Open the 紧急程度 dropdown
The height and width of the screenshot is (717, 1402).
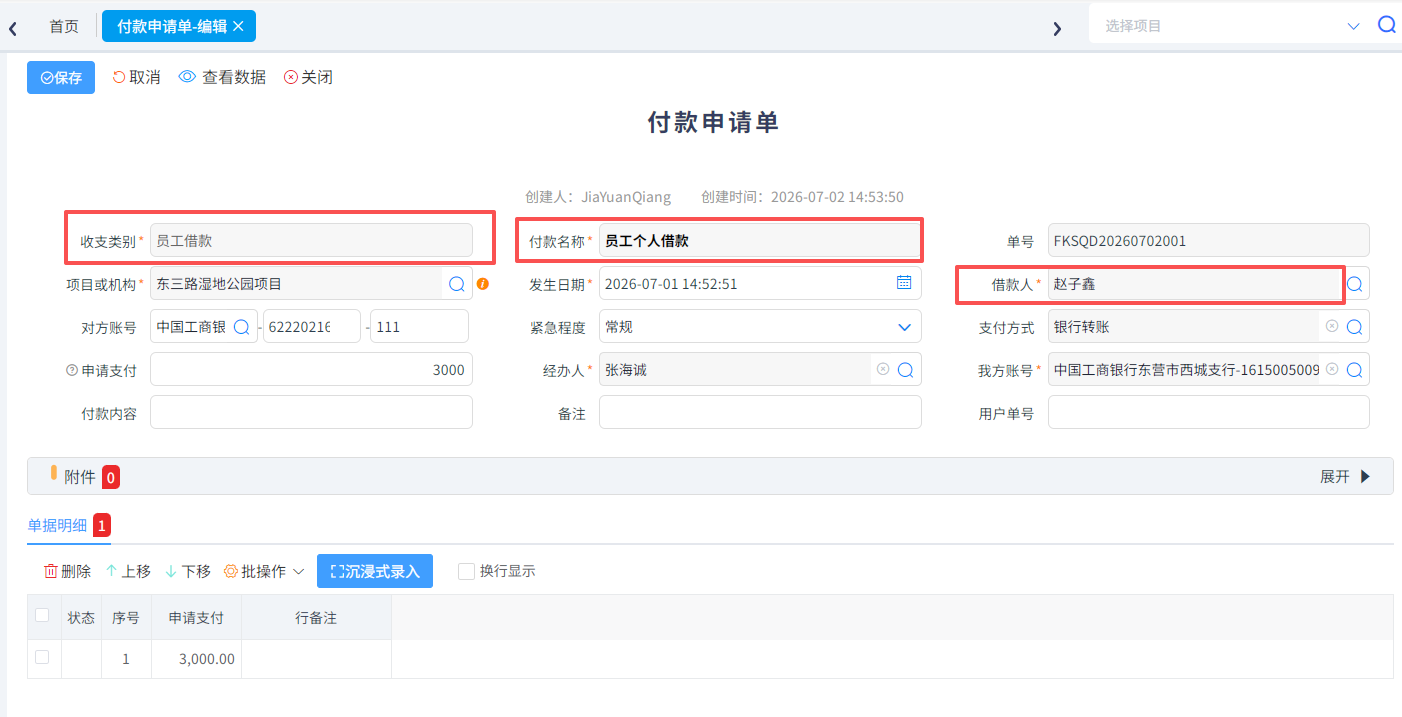(x=760, y=327)
